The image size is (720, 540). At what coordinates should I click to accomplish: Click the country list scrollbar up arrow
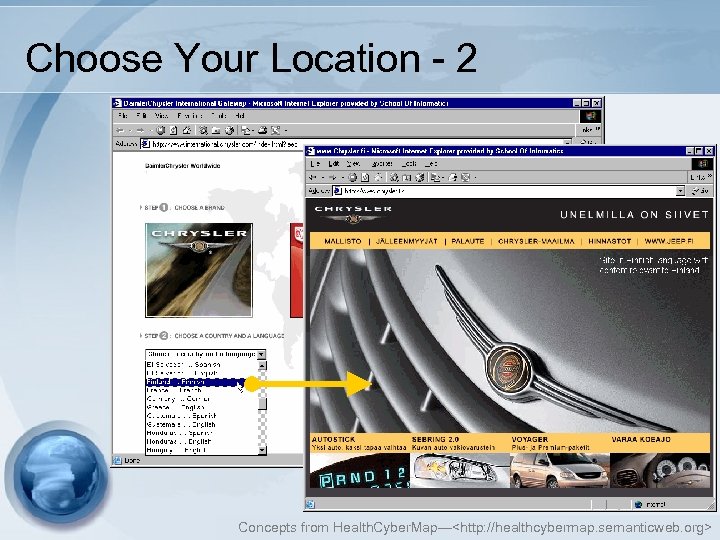coord(262,366)
